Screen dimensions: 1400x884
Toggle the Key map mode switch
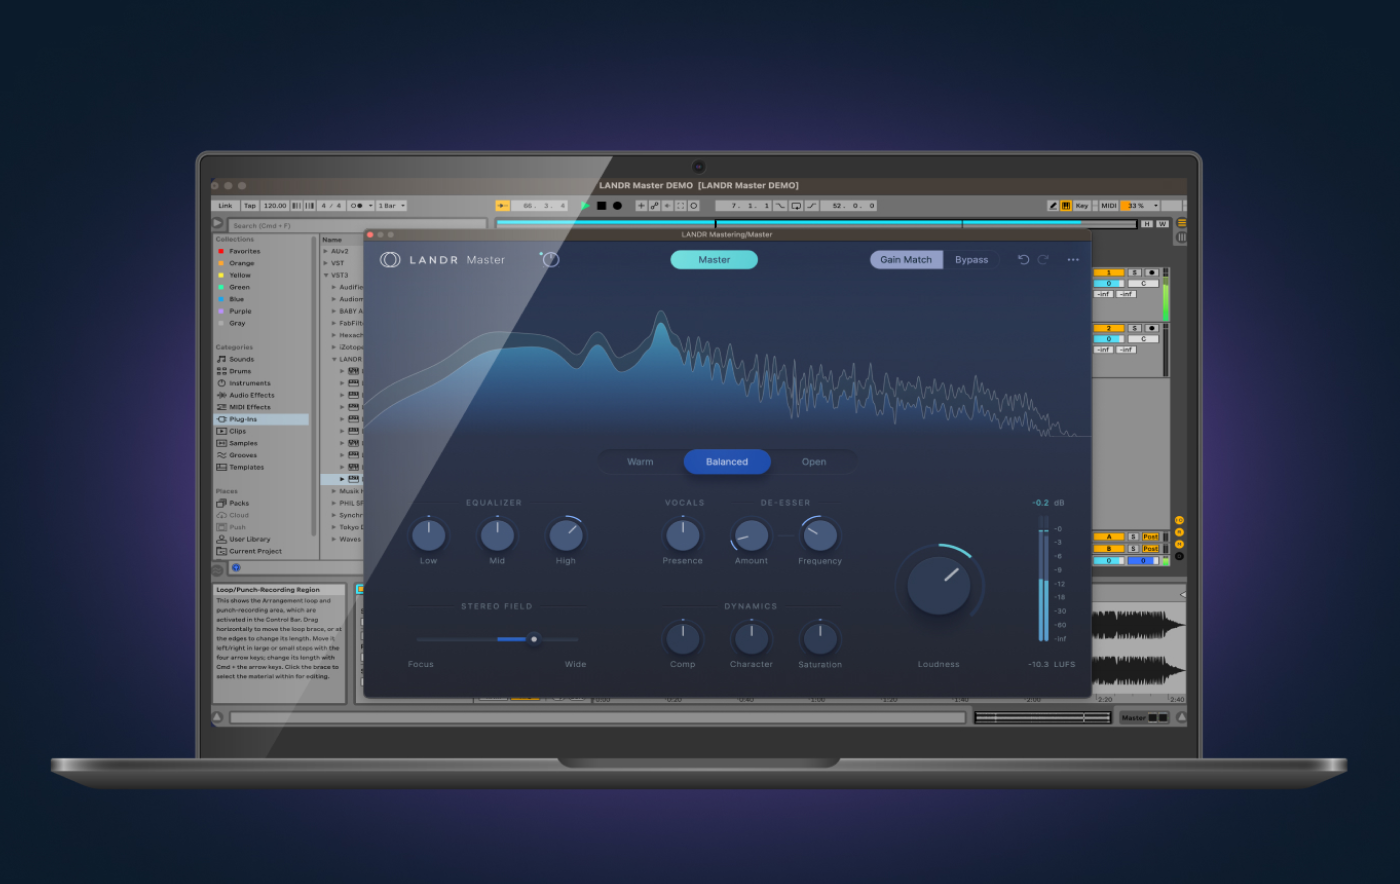(1081, 205)
